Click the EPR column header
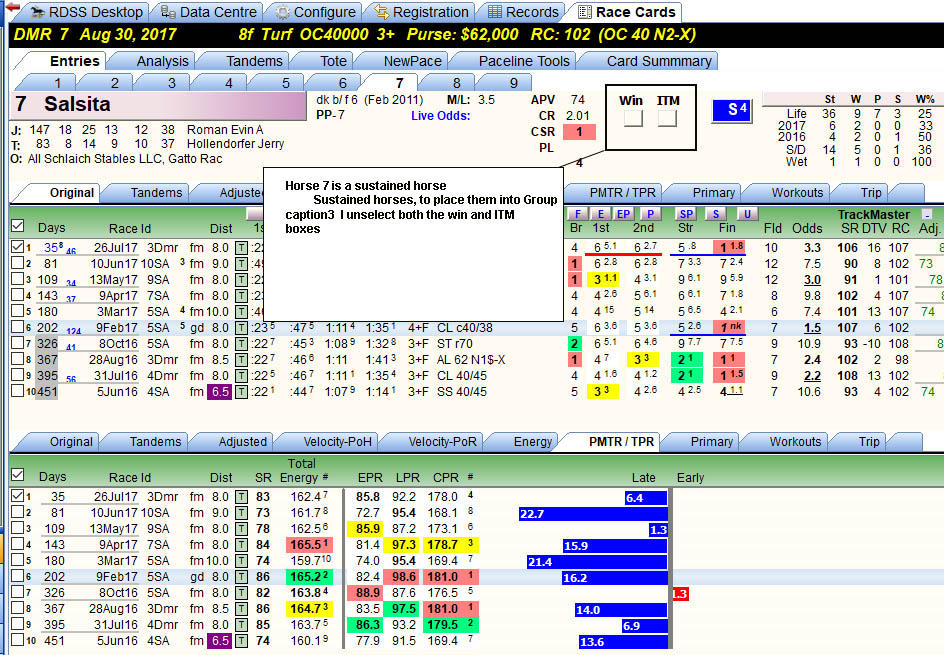The width and height of the screenshot is (944, 655). (x=370, y=477)
